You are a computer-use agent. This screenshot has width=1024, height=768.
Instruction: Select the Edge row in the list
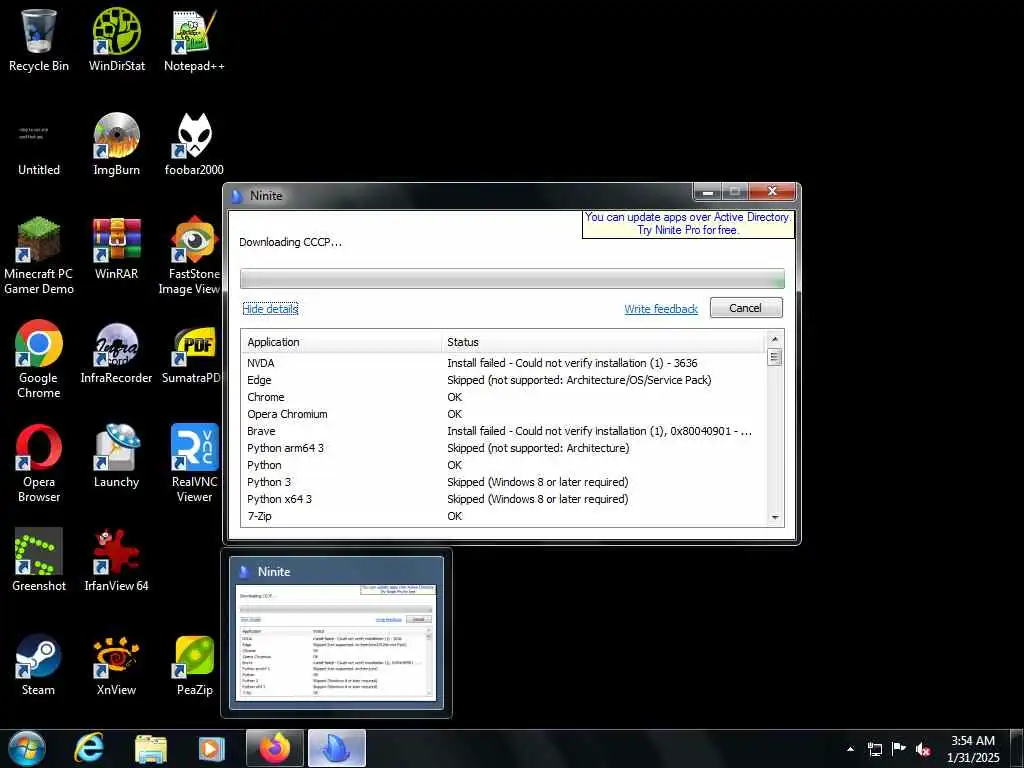(503, 380)
